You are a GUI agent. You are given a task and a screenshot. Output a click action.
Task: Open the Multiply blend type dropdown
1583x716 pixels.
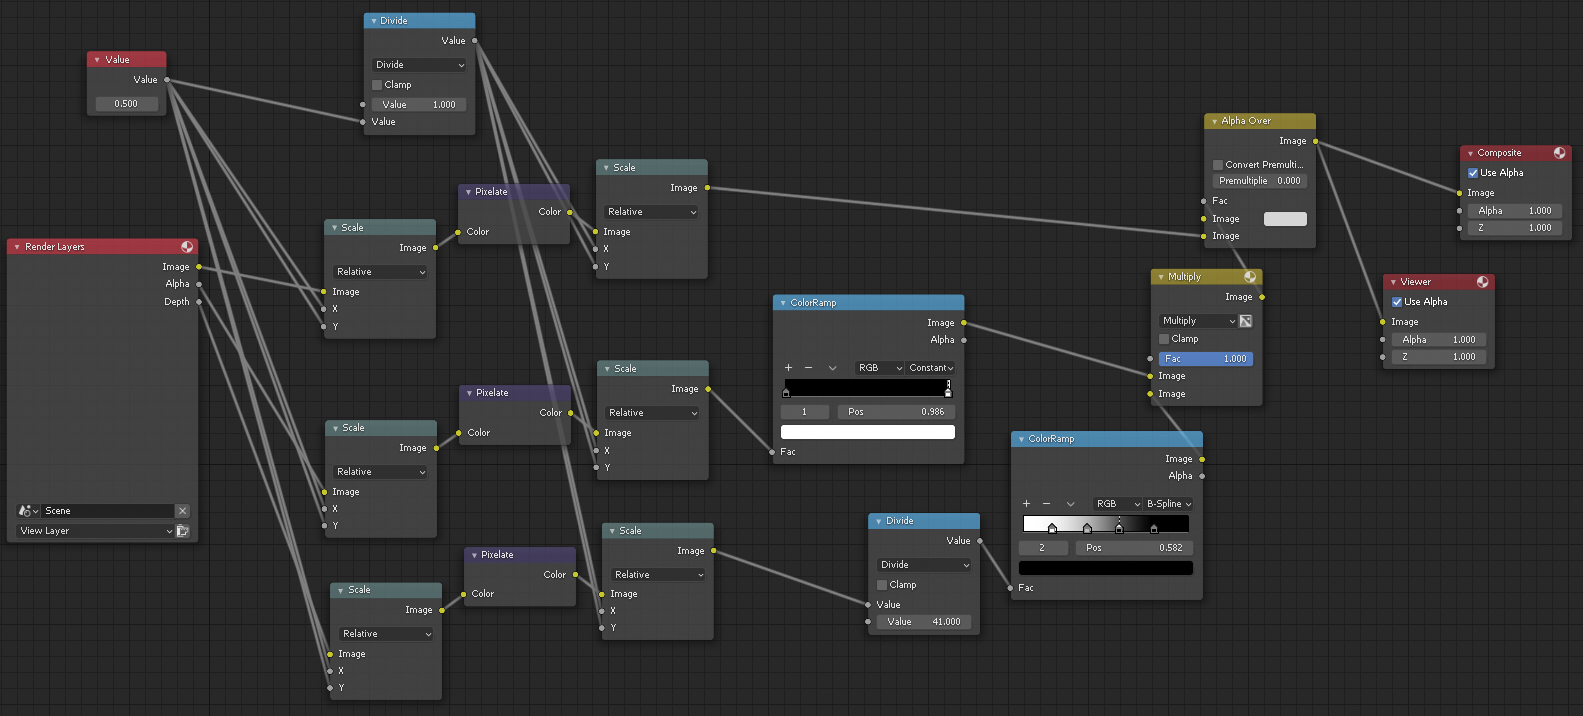[1198, 321]
